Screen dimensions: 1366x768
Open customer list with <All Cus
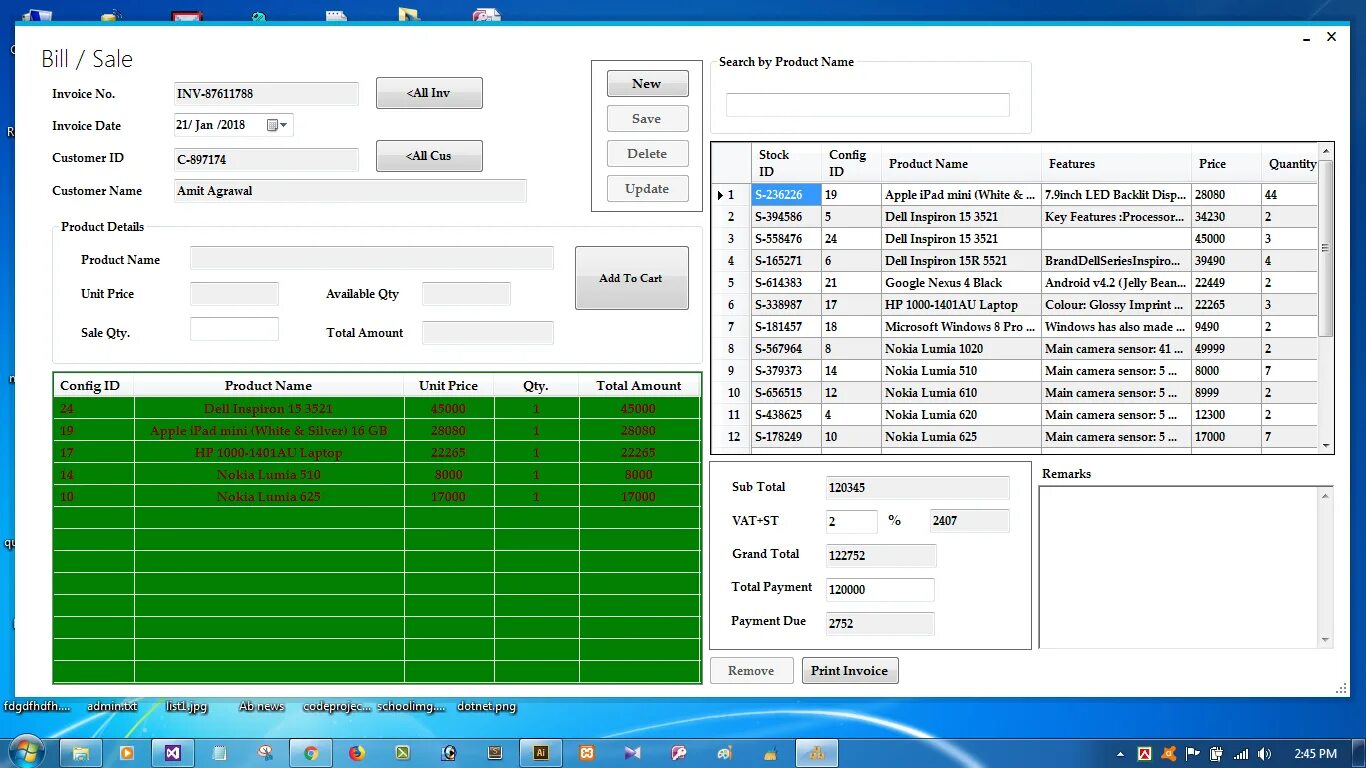(x=429, y=156)
